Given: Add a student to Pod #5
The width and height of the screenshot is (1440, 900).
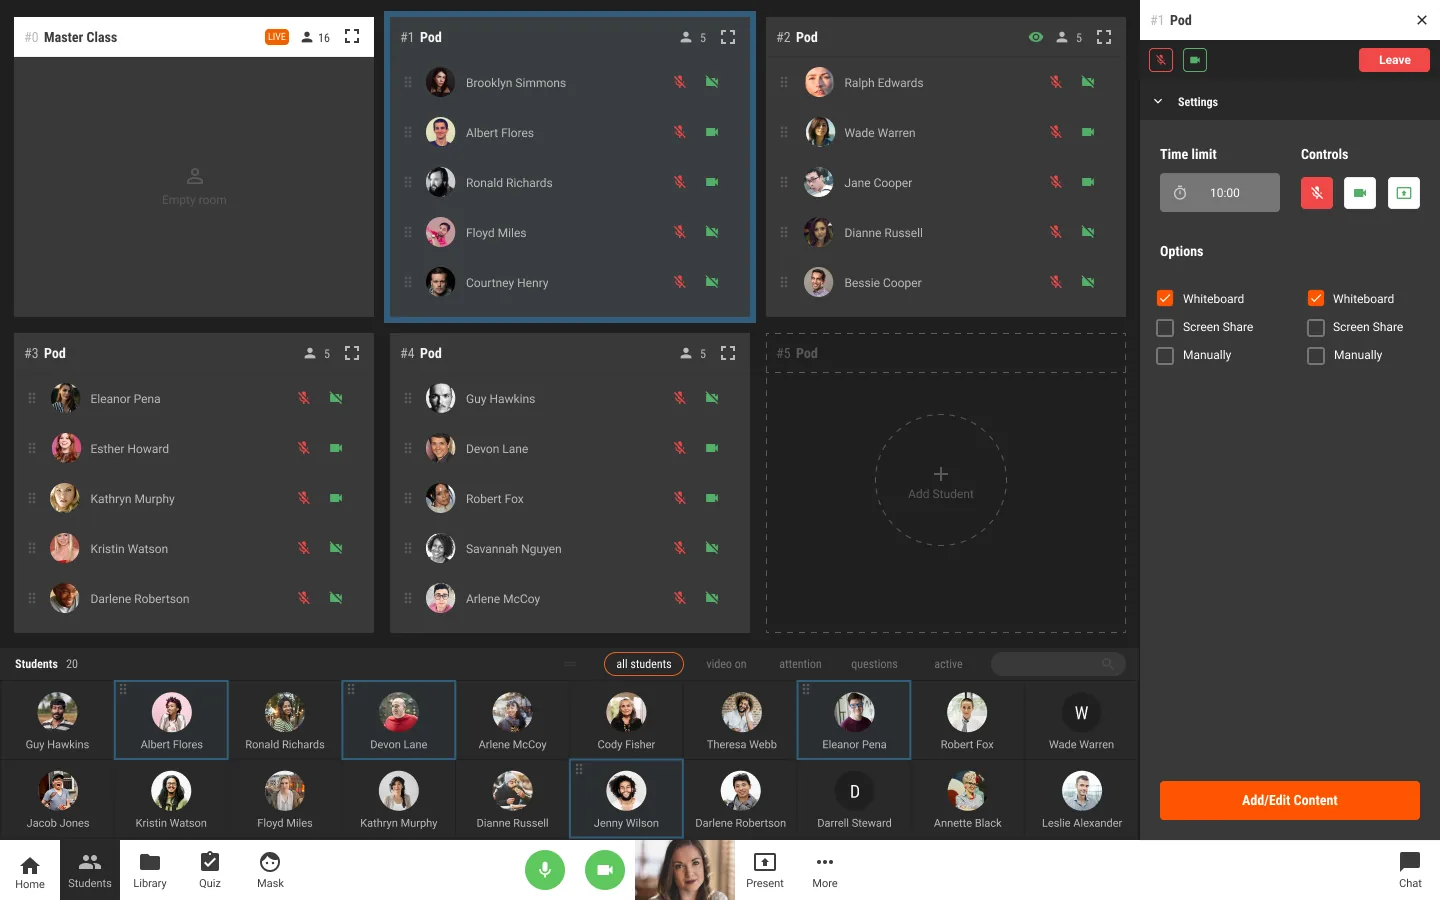Looking at the screenshot, I should coord(941,480).
